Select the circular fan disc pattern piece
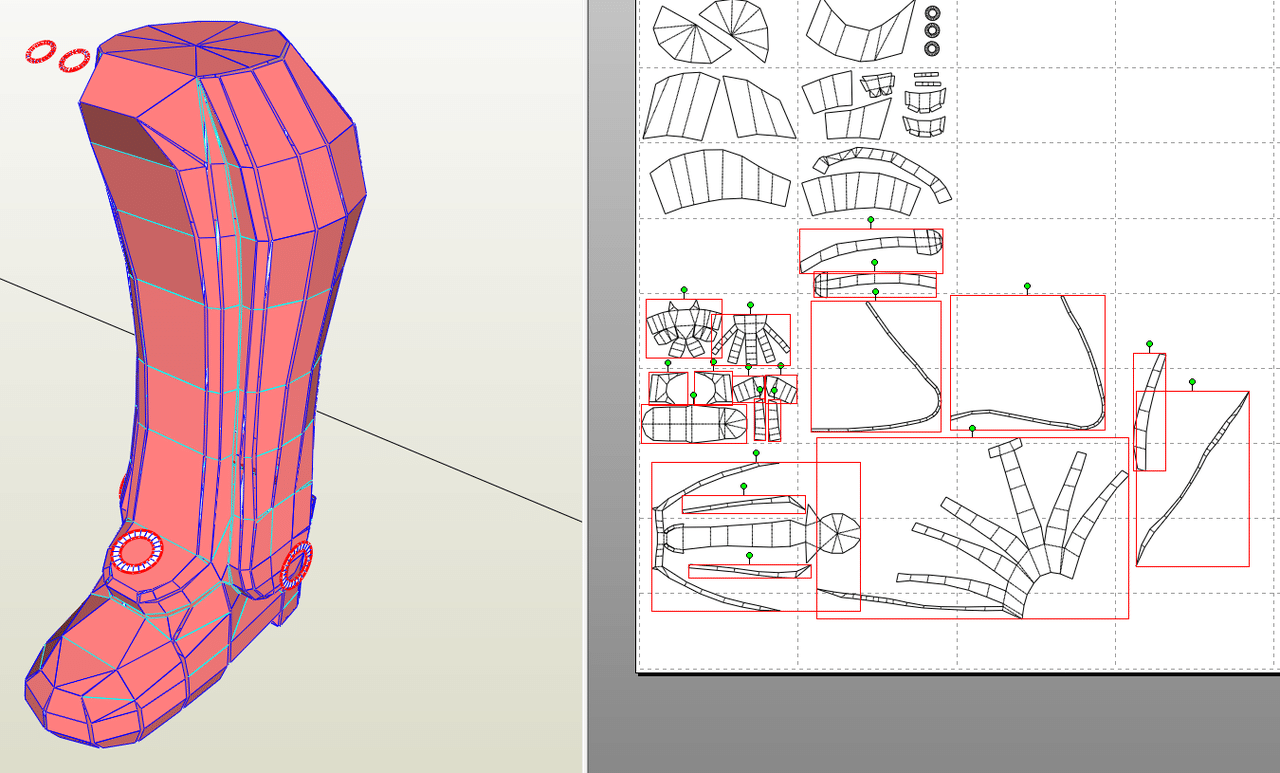The width and height of the screenshot is (1280, 773). point(839,533)
